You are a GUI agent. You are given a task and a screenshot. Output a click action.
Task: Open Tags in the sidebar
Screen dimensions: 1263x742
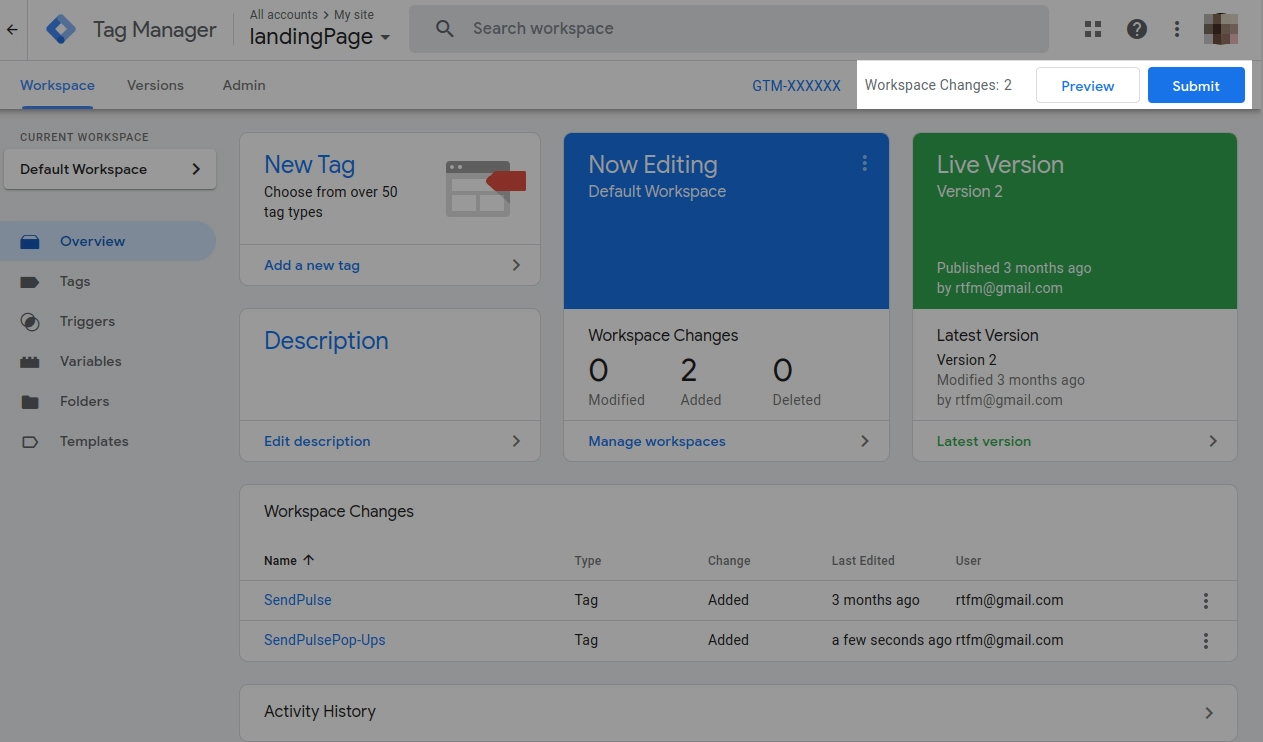[75, 281]
